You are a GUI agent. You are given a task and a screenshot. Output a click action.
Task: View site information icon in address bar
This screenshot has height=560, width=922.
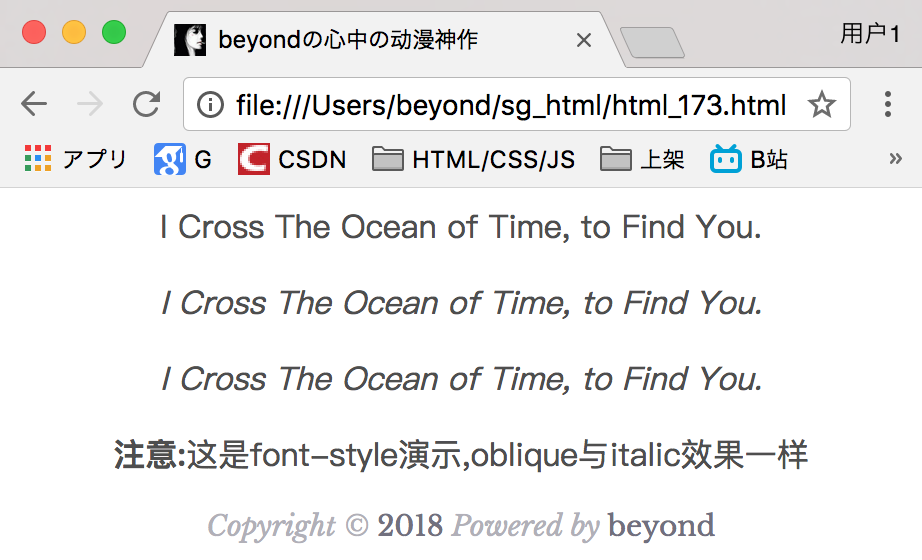[210, 104]
